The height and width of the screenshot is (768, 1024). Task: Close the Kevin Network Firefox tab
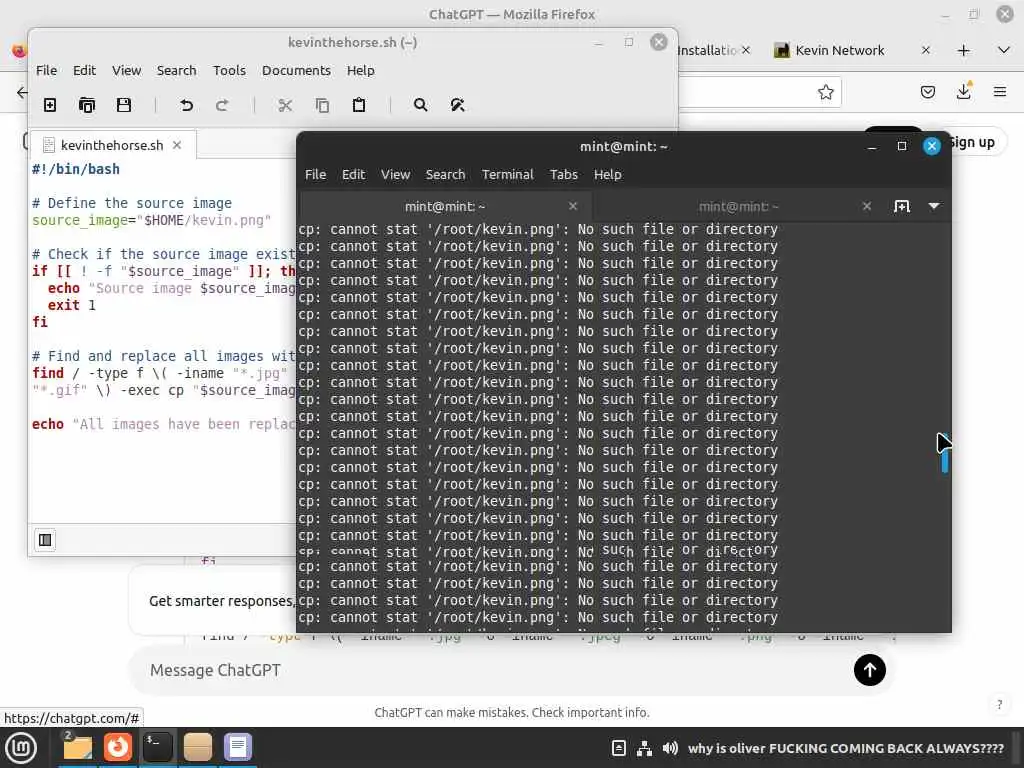click(x=925, y=50)
